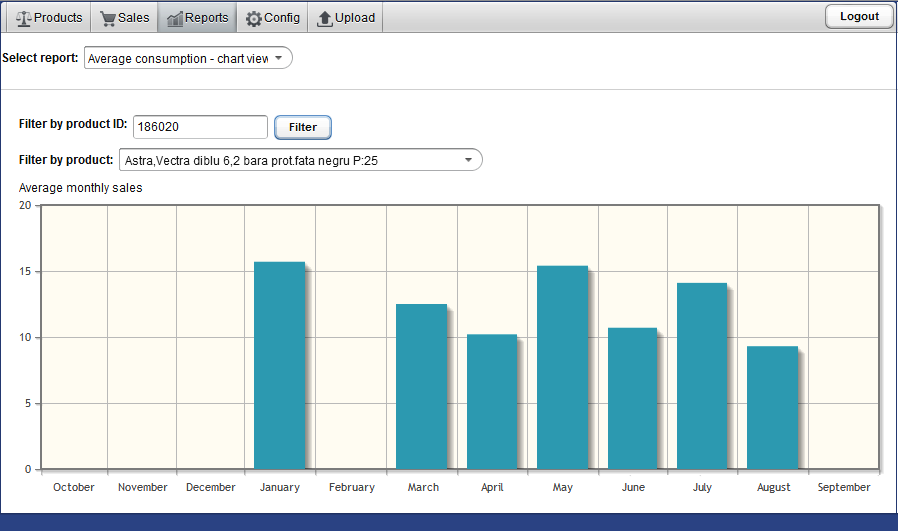The image size is (898, 531).
Task: Click the July bar in the chart
Action: (702, 376)
